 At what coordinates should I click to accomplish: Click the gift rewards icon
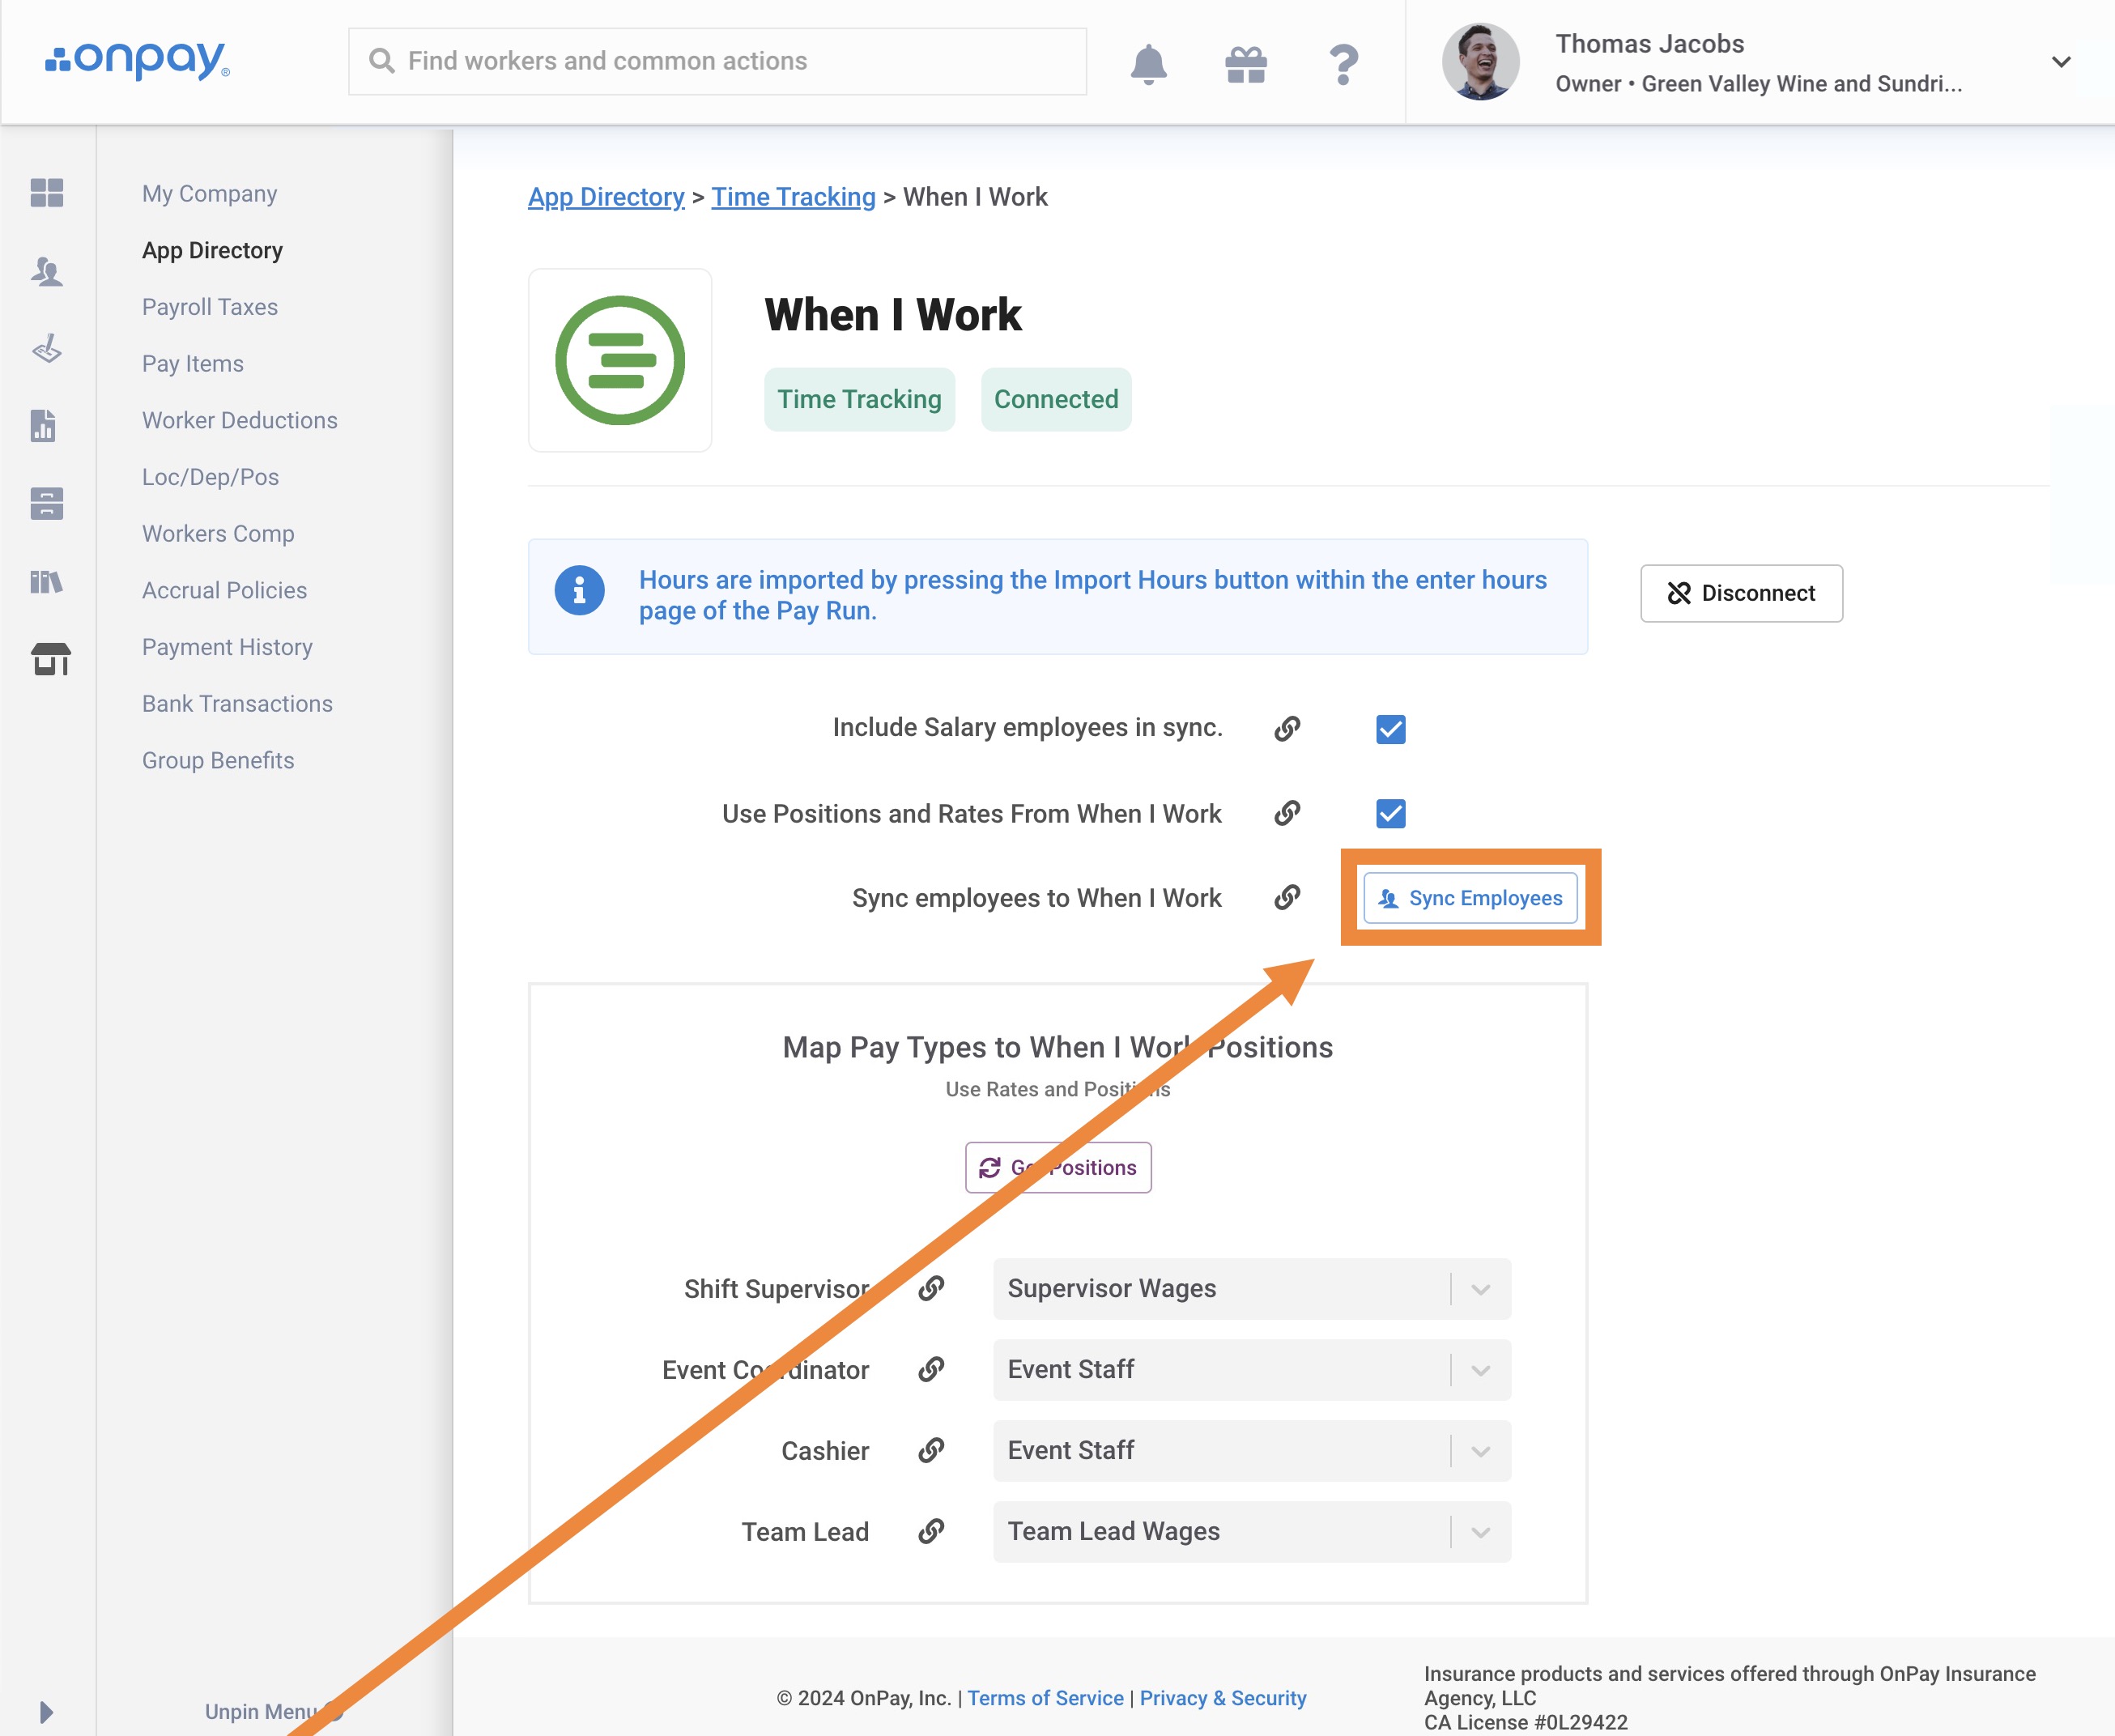1246,64
